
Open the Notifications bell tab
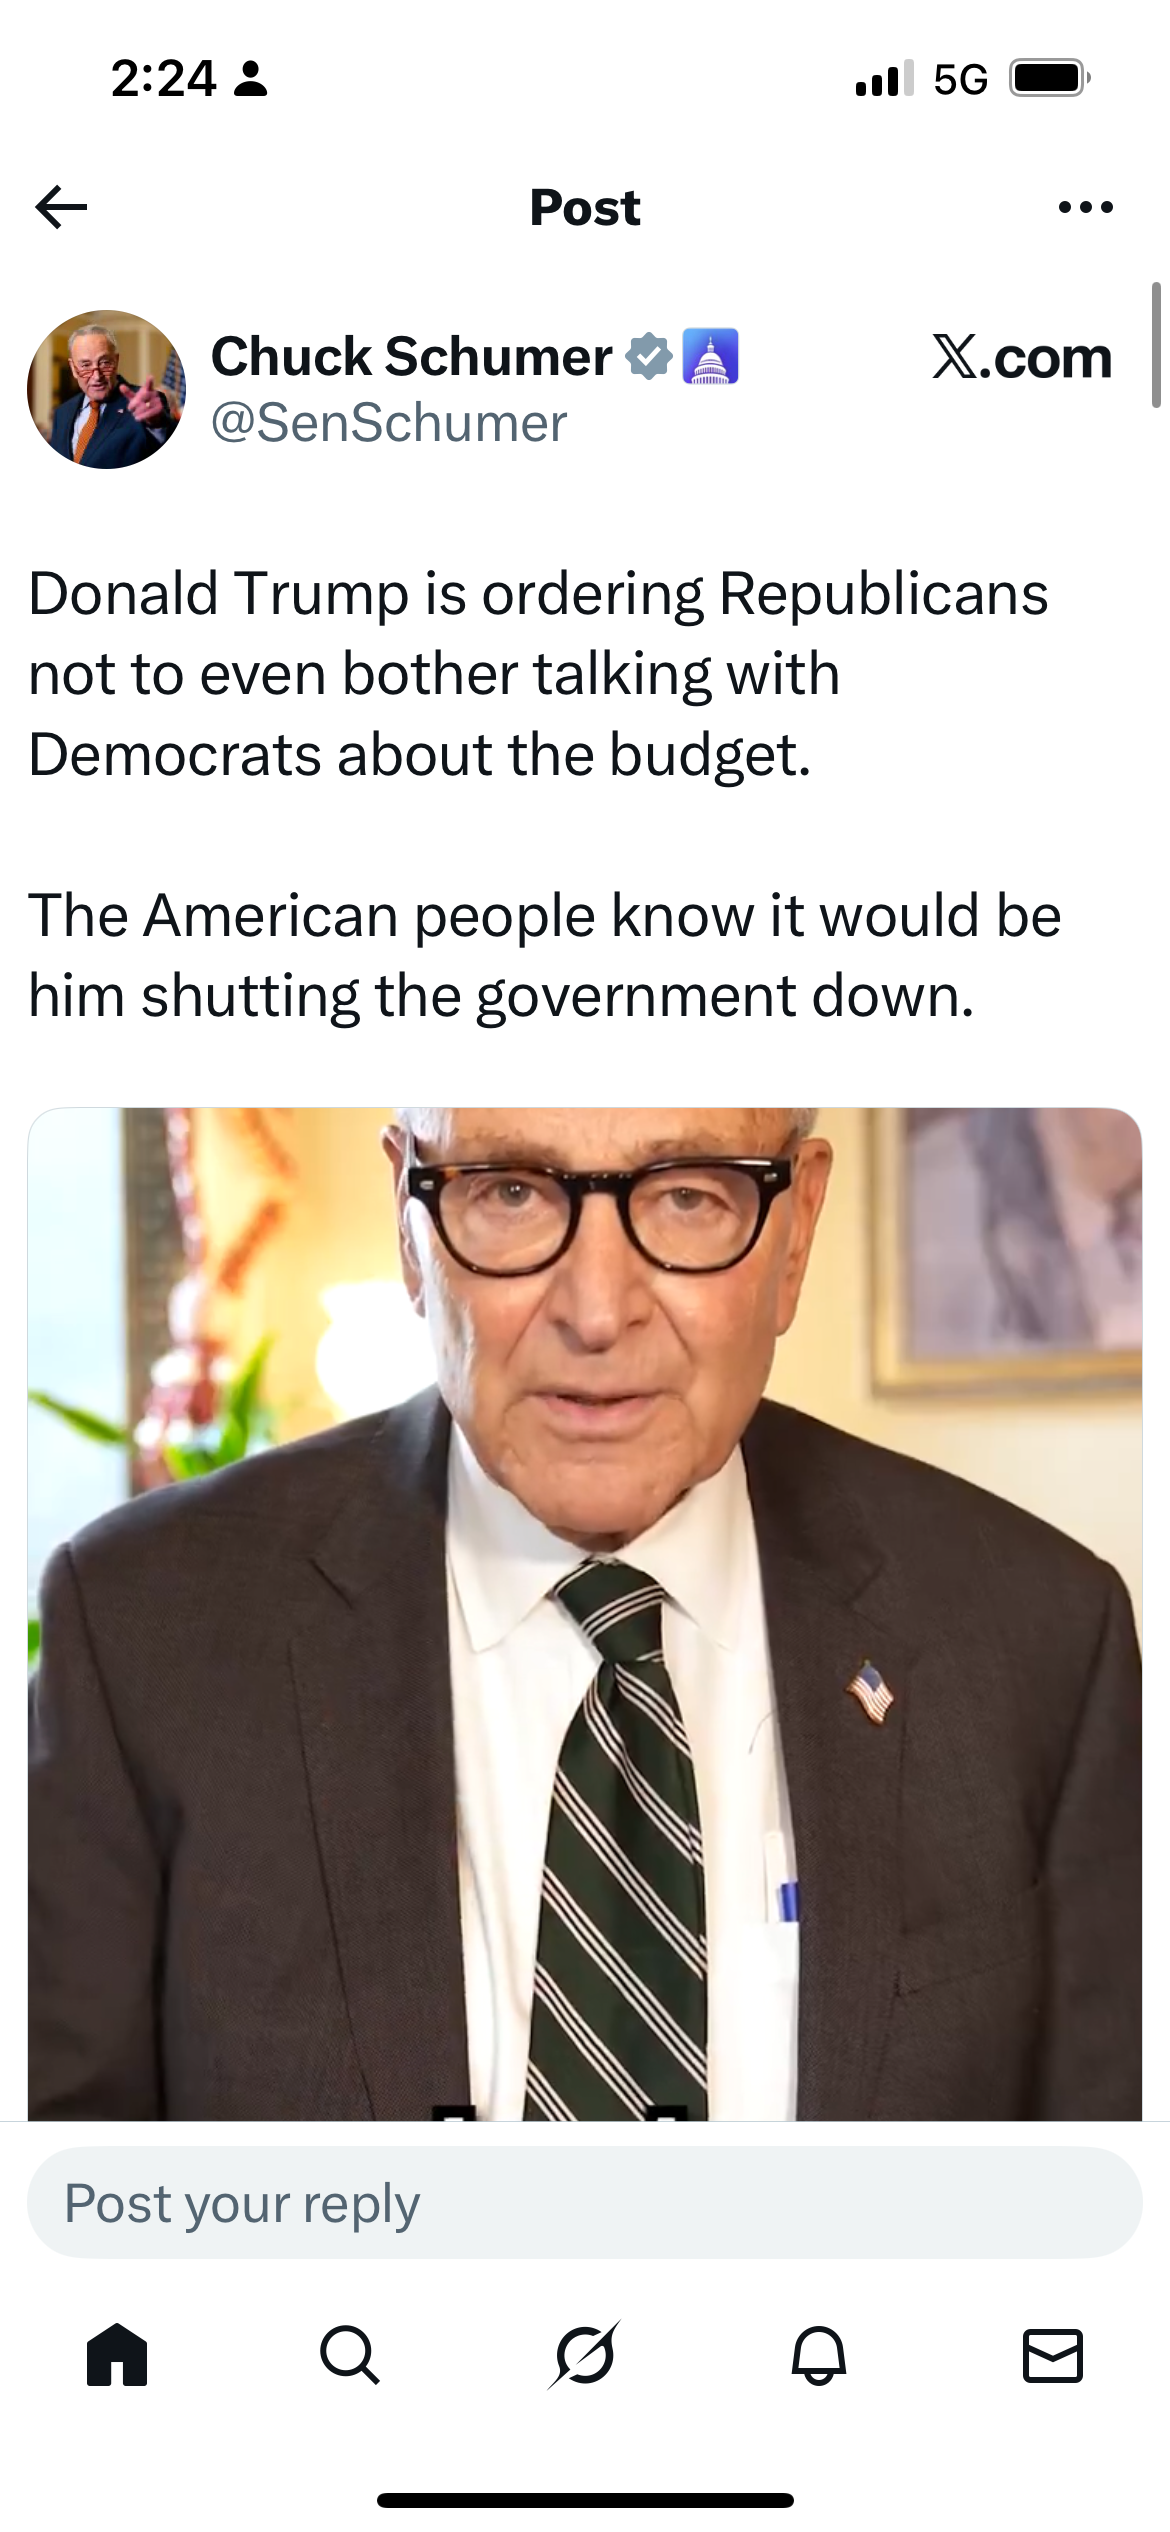click(x=819, y=2355)
